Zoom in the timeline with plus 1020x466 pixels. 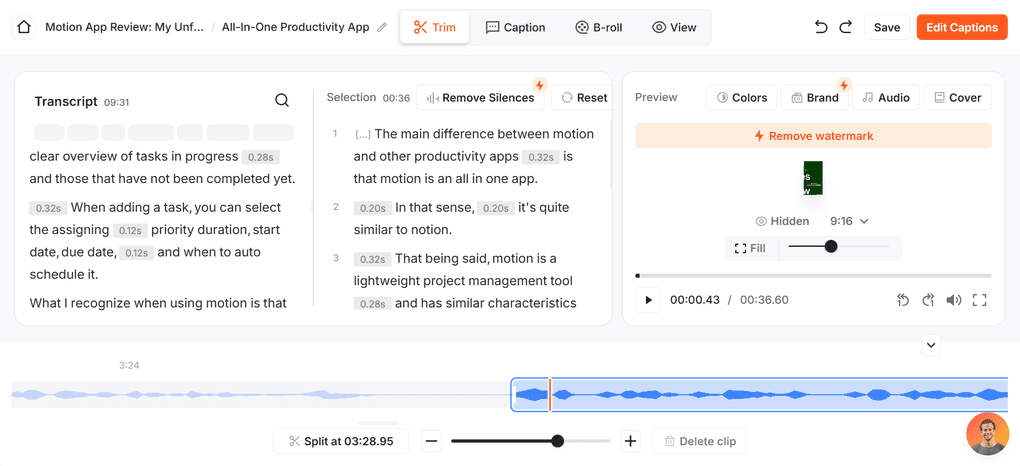[630, 441]
